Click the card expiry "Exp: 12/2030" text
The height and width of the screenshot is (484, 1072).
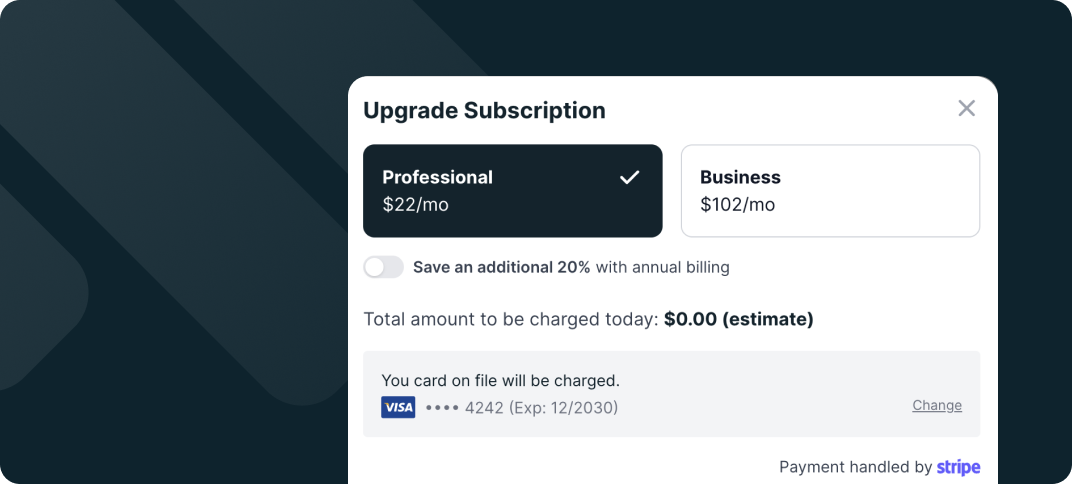point(563,408)
